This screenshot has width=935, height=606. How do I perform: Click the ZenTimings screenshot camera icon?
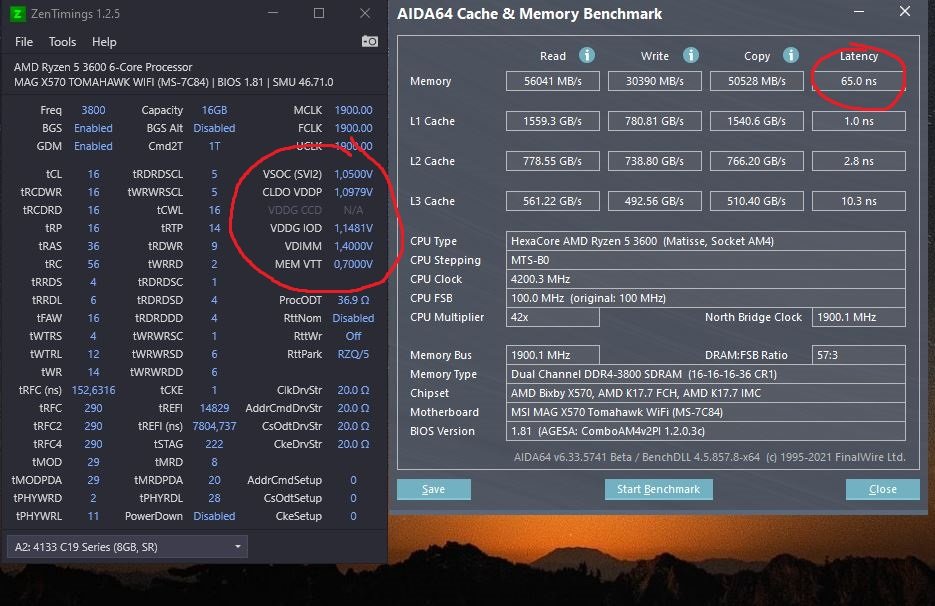370,41
